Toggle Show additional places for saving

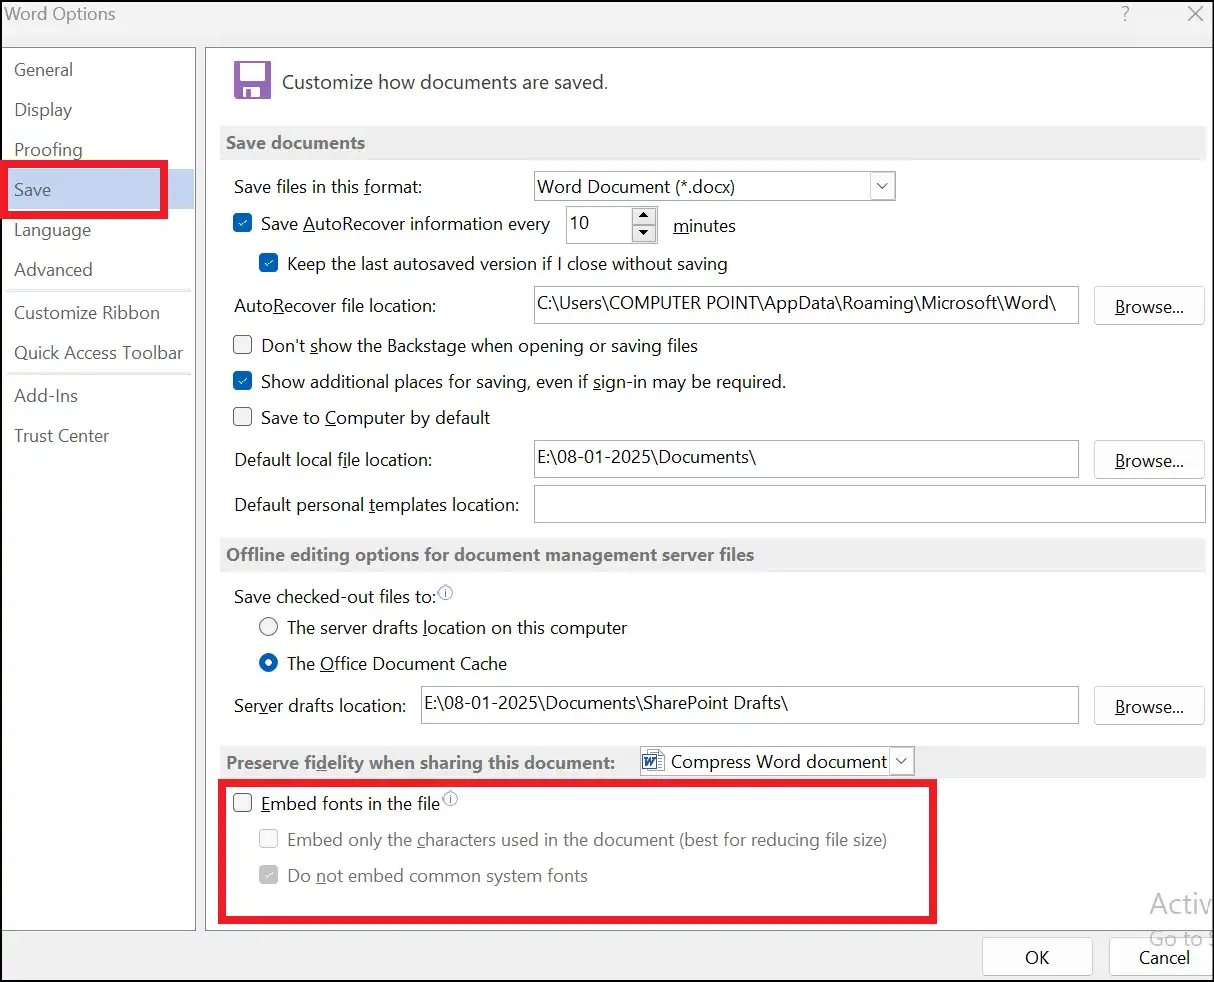coord(243,381)
